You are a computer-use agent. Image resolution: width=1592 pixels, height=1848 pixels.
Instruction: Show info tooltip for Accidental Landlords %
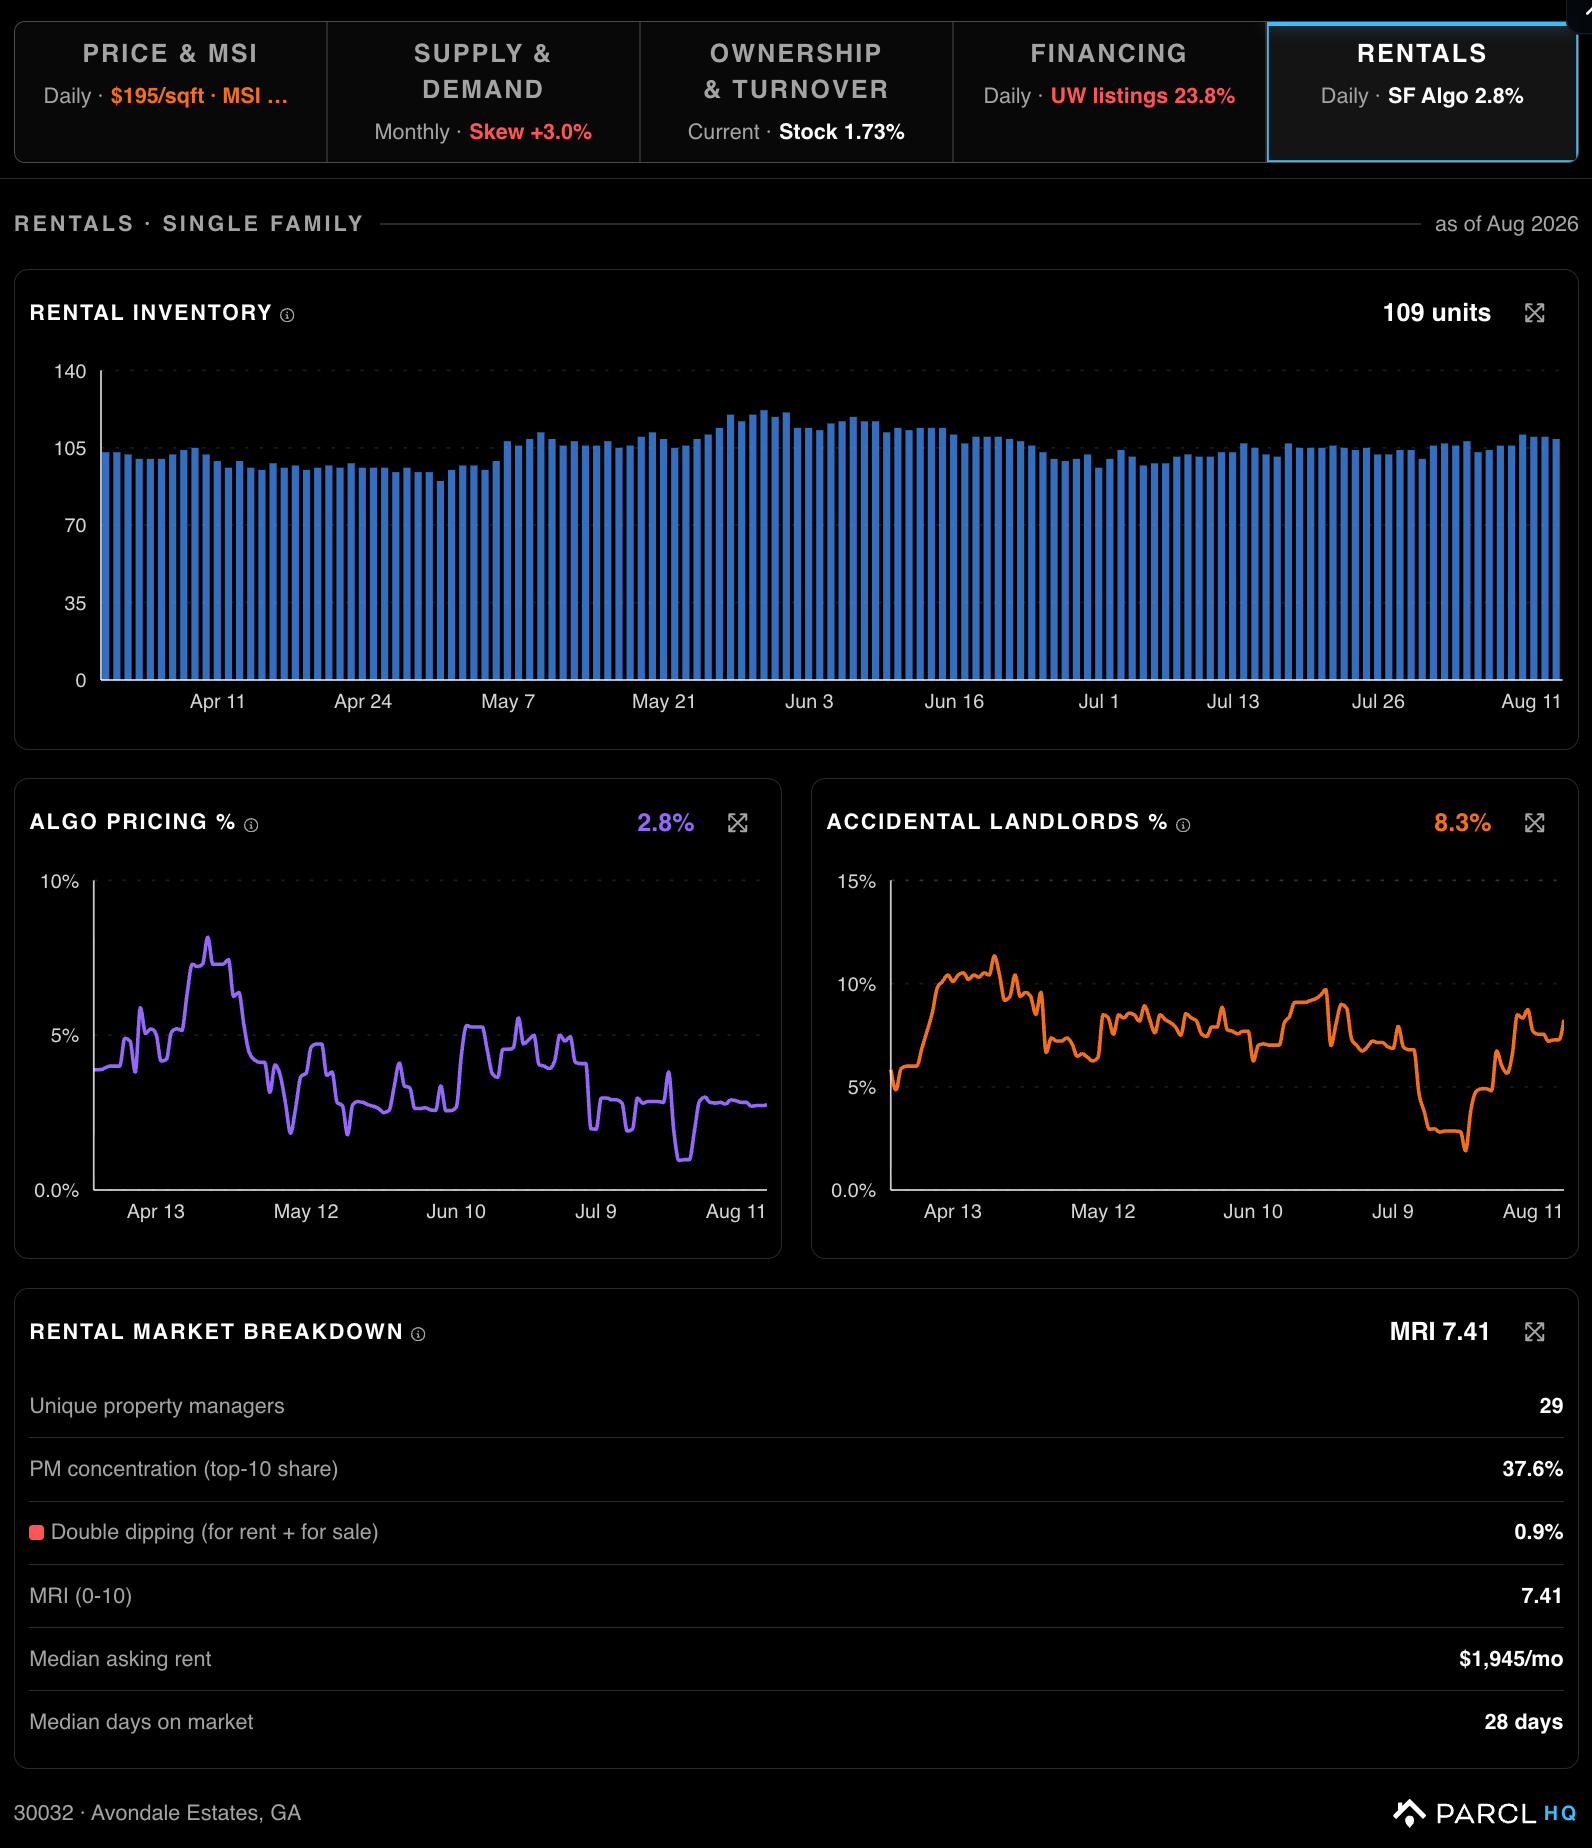1183,825
